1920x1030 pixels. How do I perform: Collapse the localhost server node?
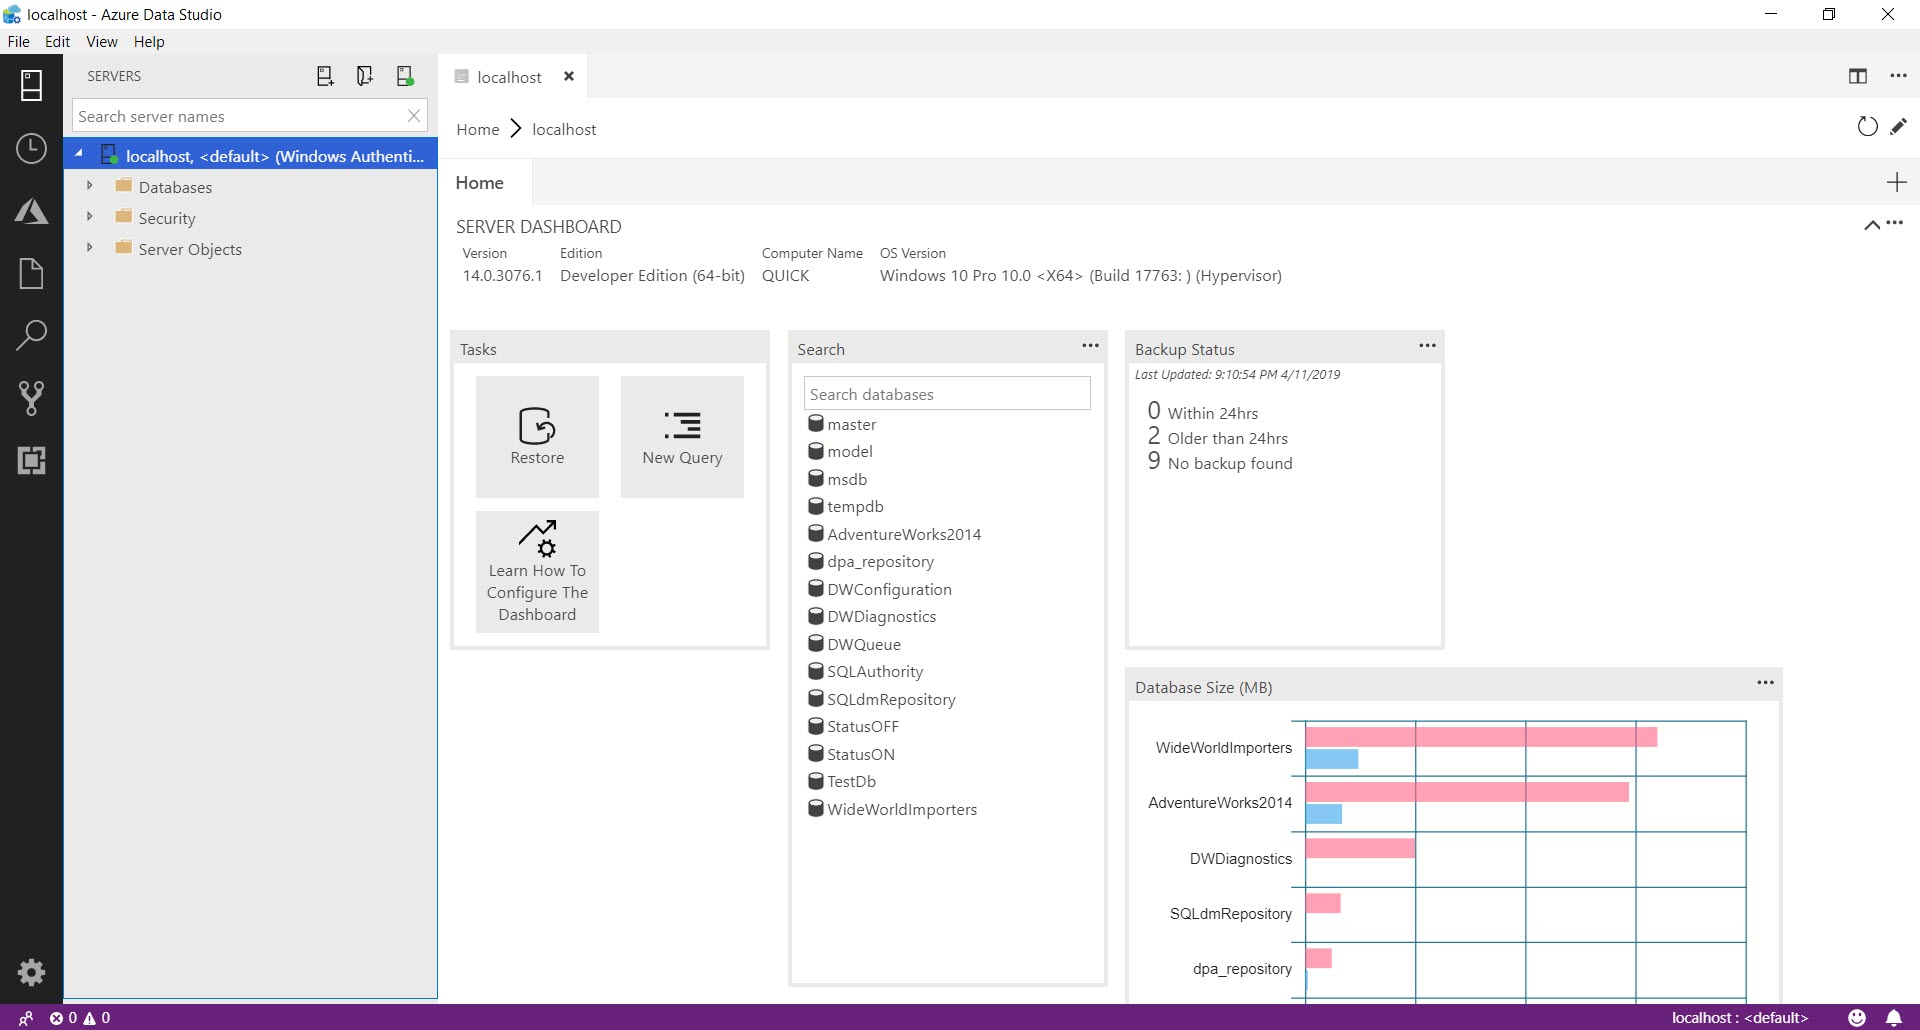point(78,154)
